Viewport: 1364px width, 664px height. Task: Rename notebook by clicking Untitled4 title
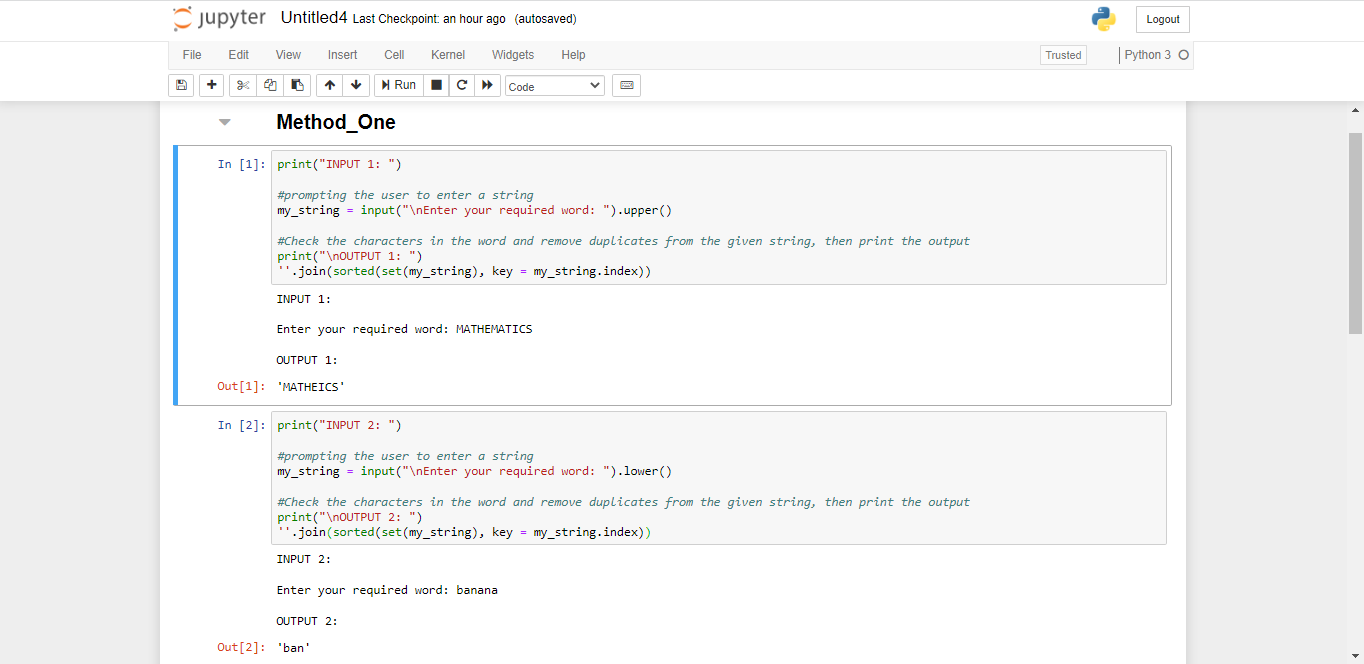(x=313, y=18)
